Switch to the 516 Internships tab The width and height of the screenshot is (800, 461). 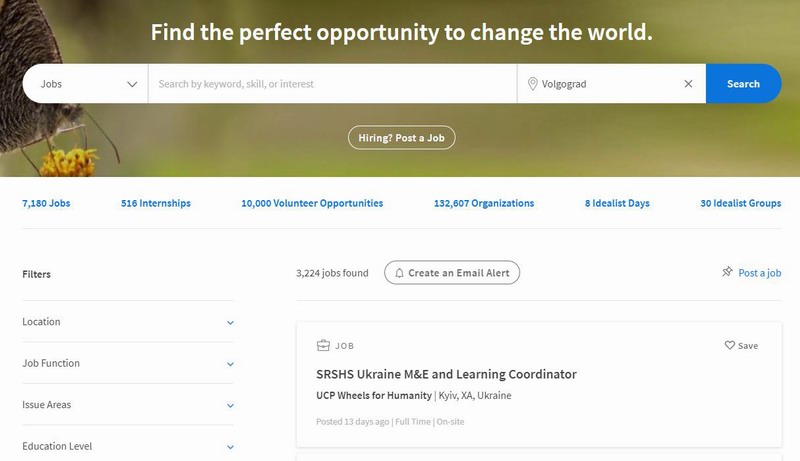155,203
